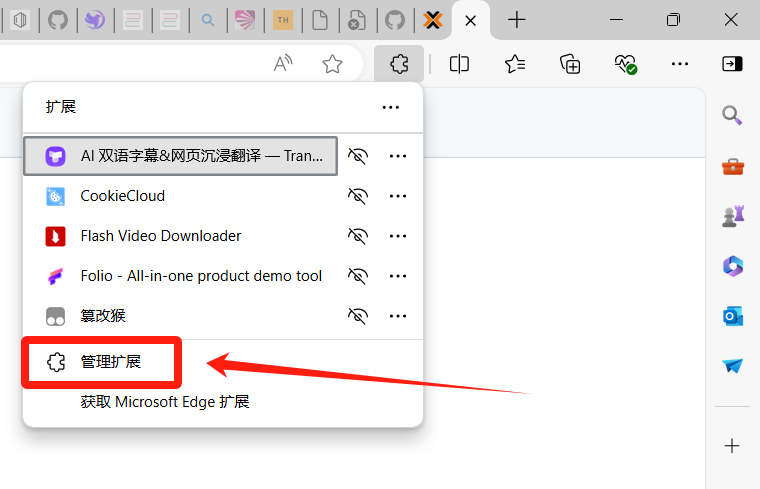This screenshot has width=760, height=489.
Task: Toggle toolbar visibility for Flash Video Downloader
Action: click(x=358, y=236)
